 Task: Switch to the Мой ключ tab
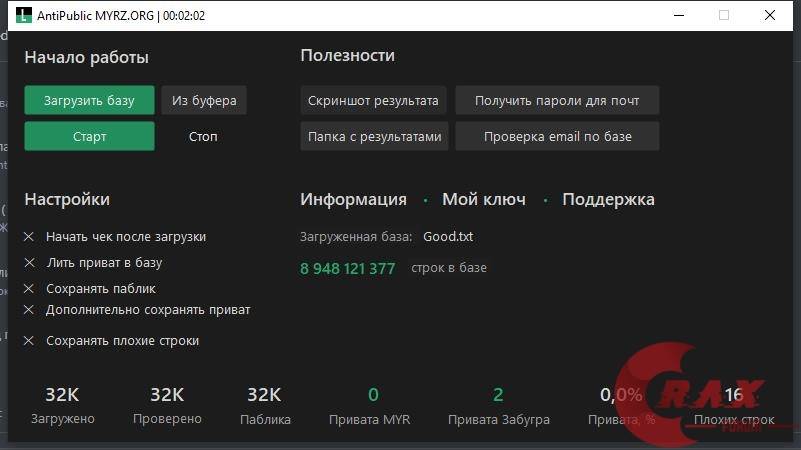coord(484,199)
